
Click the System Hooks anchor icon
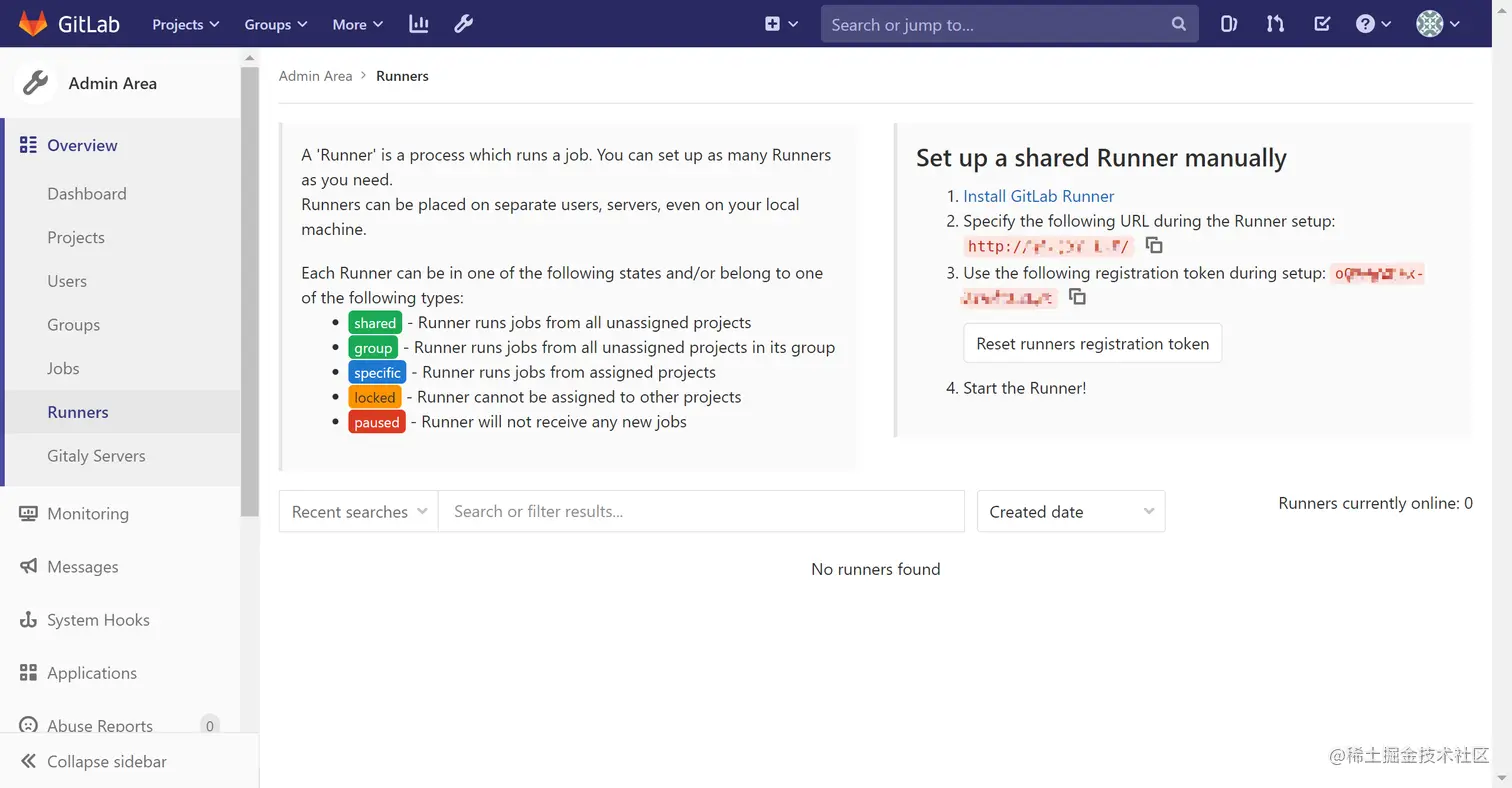tap(28, 620)
